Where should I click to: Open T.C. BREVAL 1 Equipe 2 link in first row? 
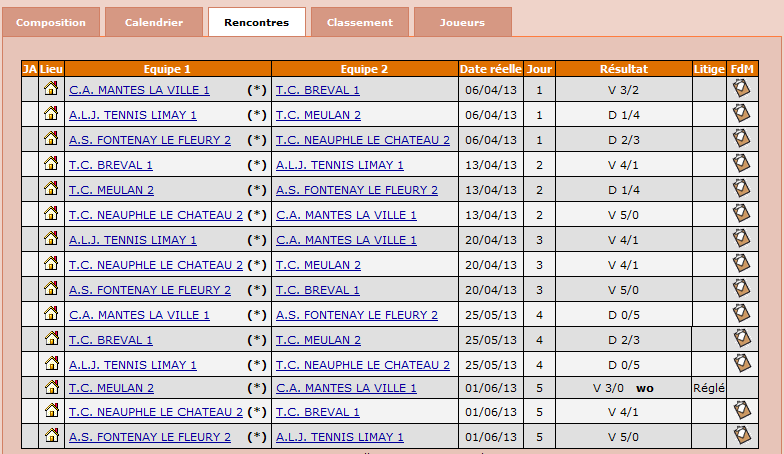click(318, 90)
